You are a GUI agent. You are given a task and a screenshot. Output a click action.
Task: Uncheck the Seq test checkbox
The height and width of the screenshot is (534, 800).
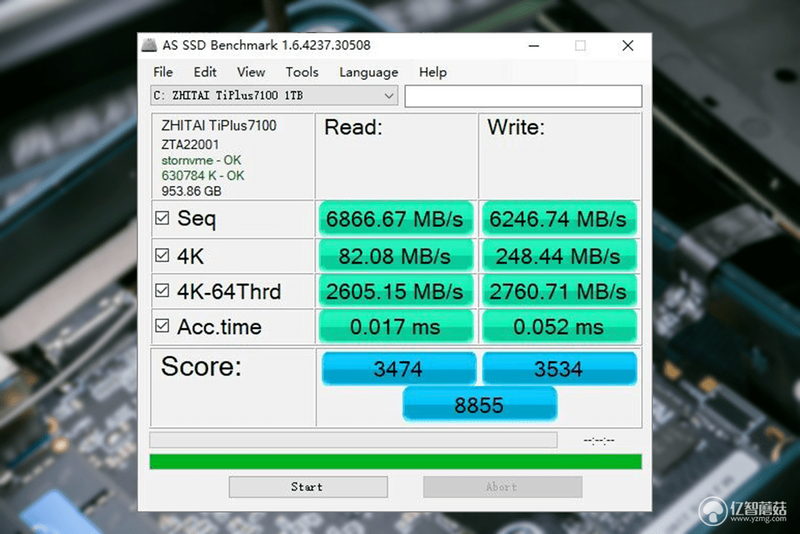[x=162, y=218]
